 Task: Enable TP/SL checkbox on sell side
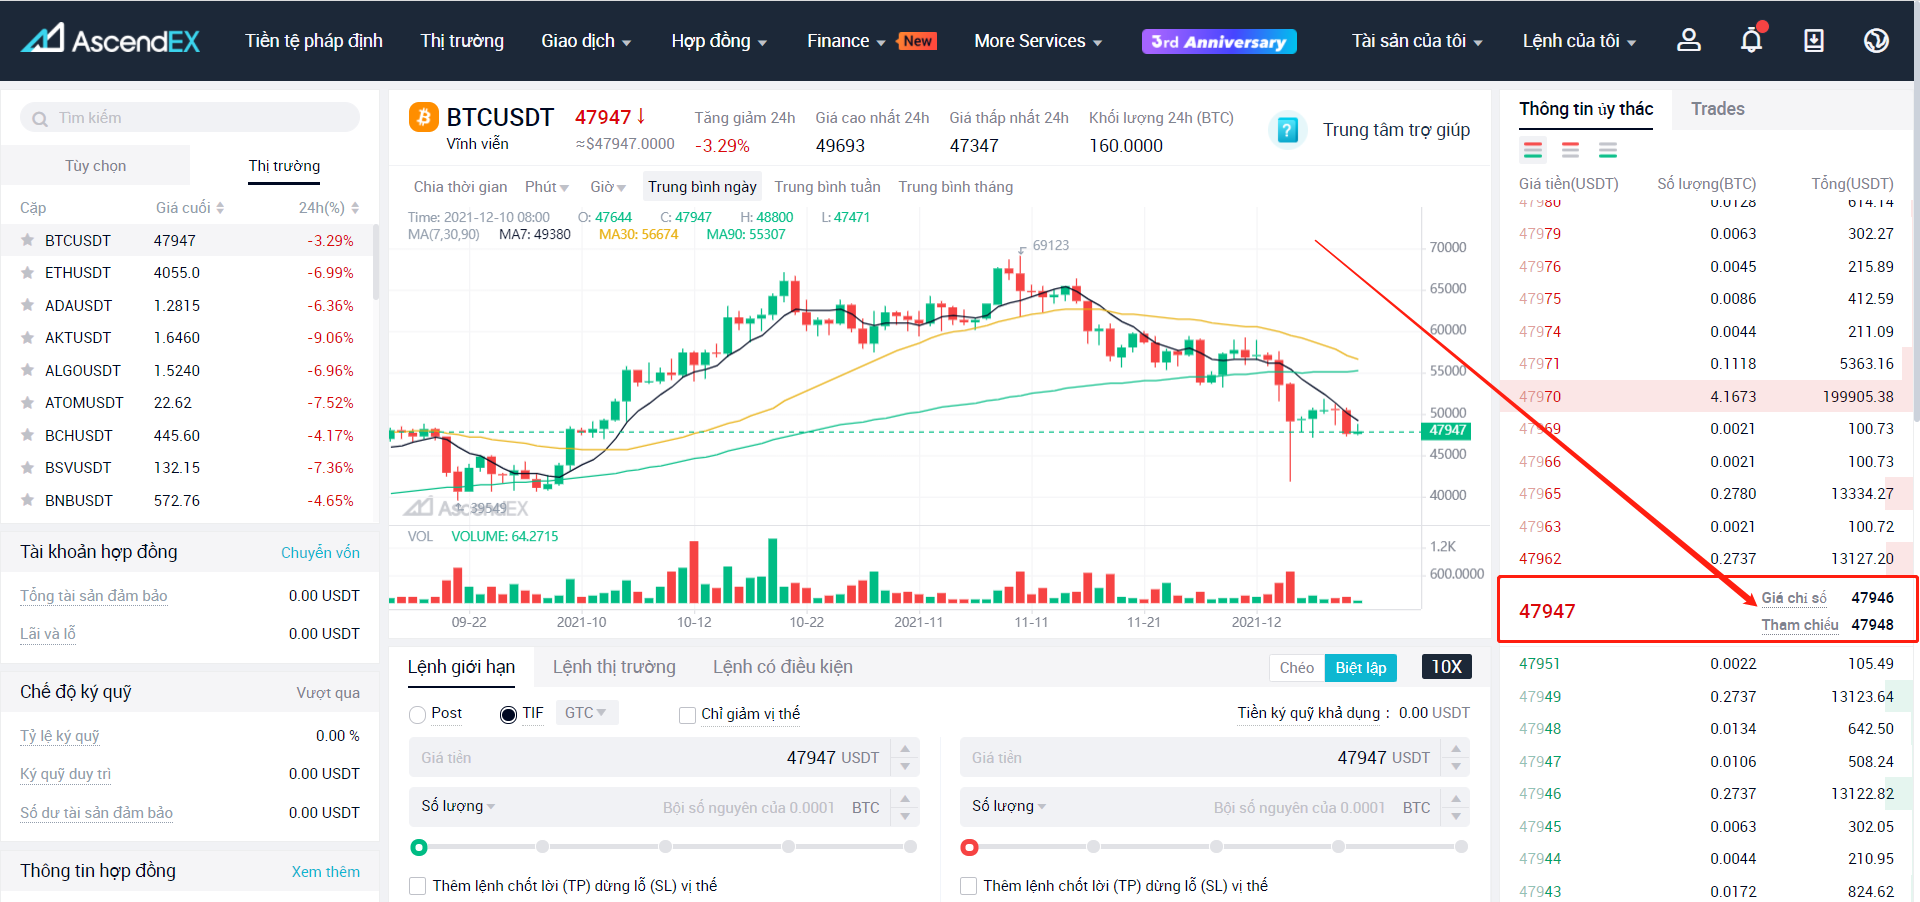click(968, 886)
